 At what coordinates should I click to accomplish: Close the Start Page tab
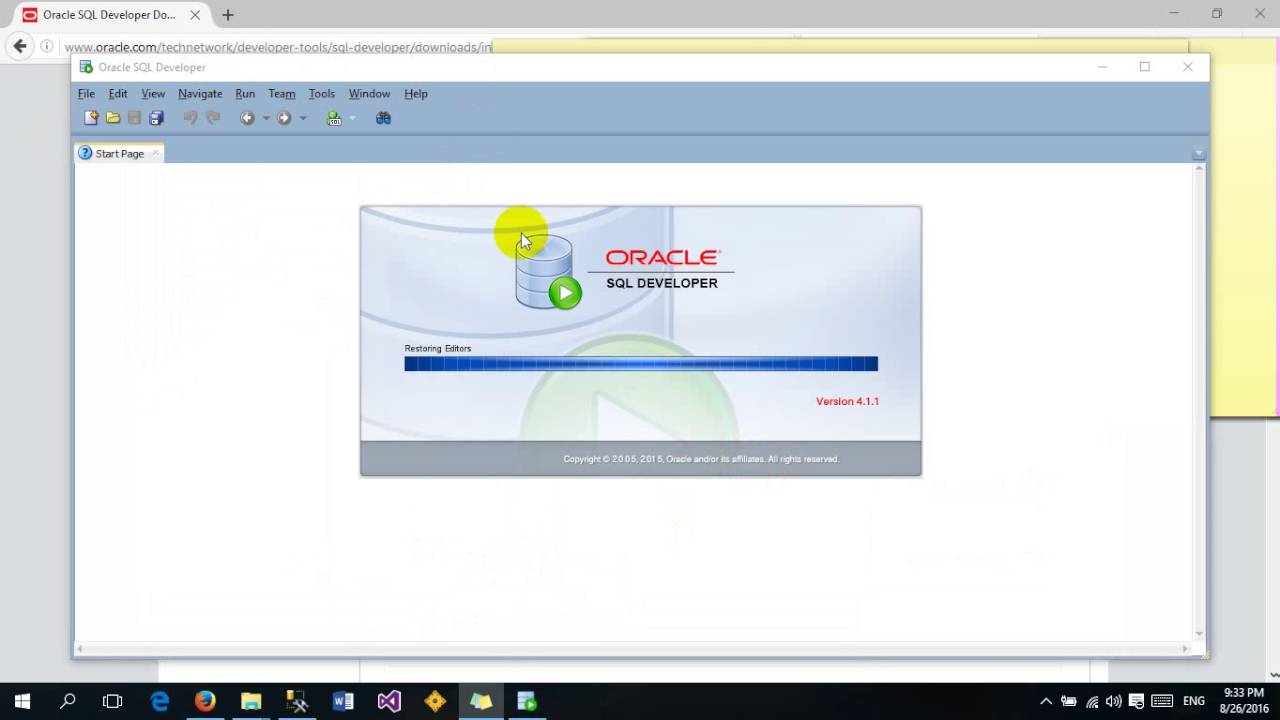point(155,153)
